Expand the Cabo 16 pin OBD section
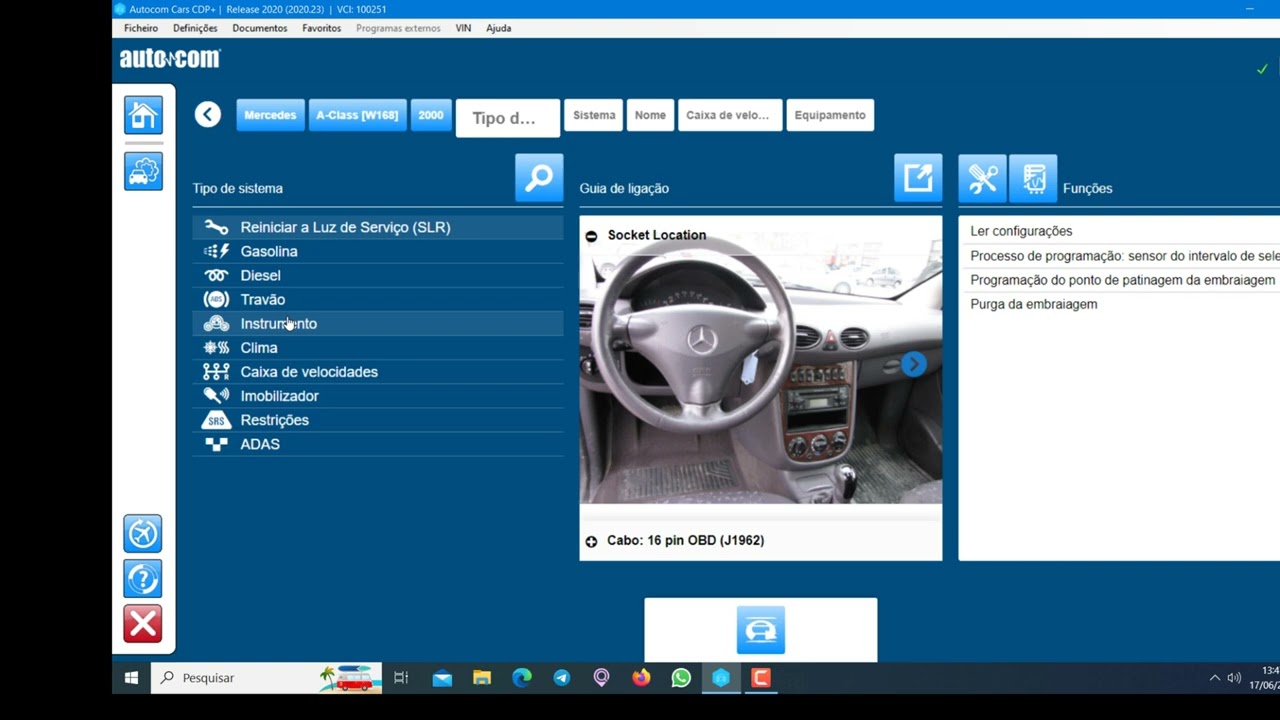This screenshot has width=1280, height=720. pos(591,541)
